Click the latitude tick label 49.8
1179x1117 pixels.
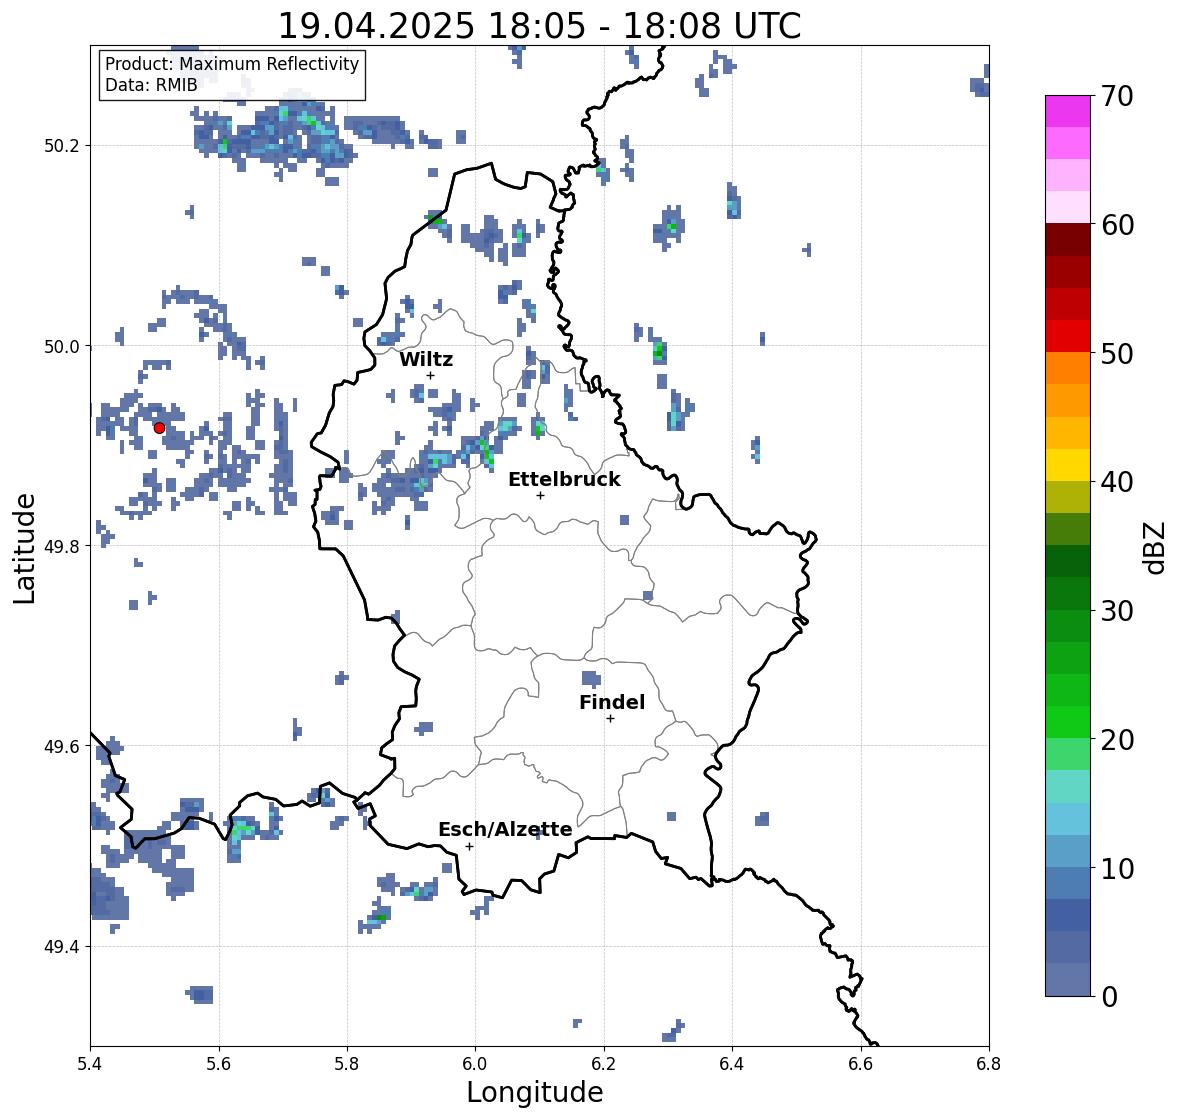(x=62, y=546)
